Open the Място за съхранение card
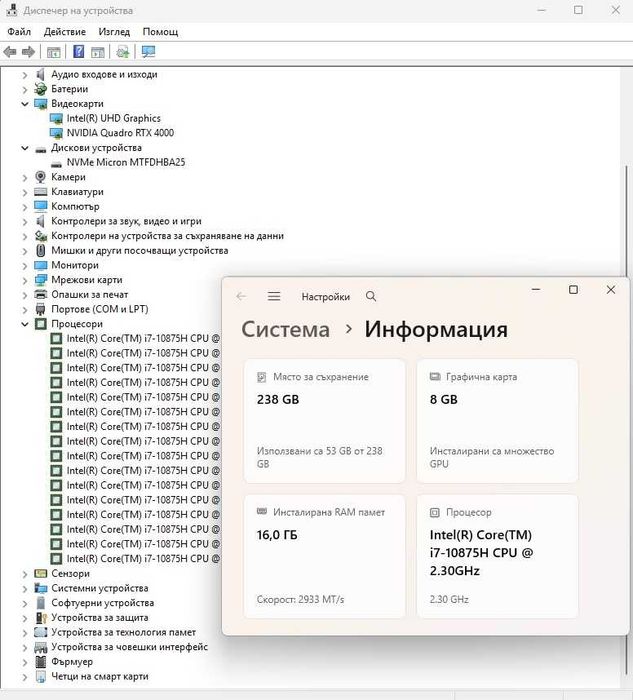Screen dimensions: 633x700 (325, 421)
